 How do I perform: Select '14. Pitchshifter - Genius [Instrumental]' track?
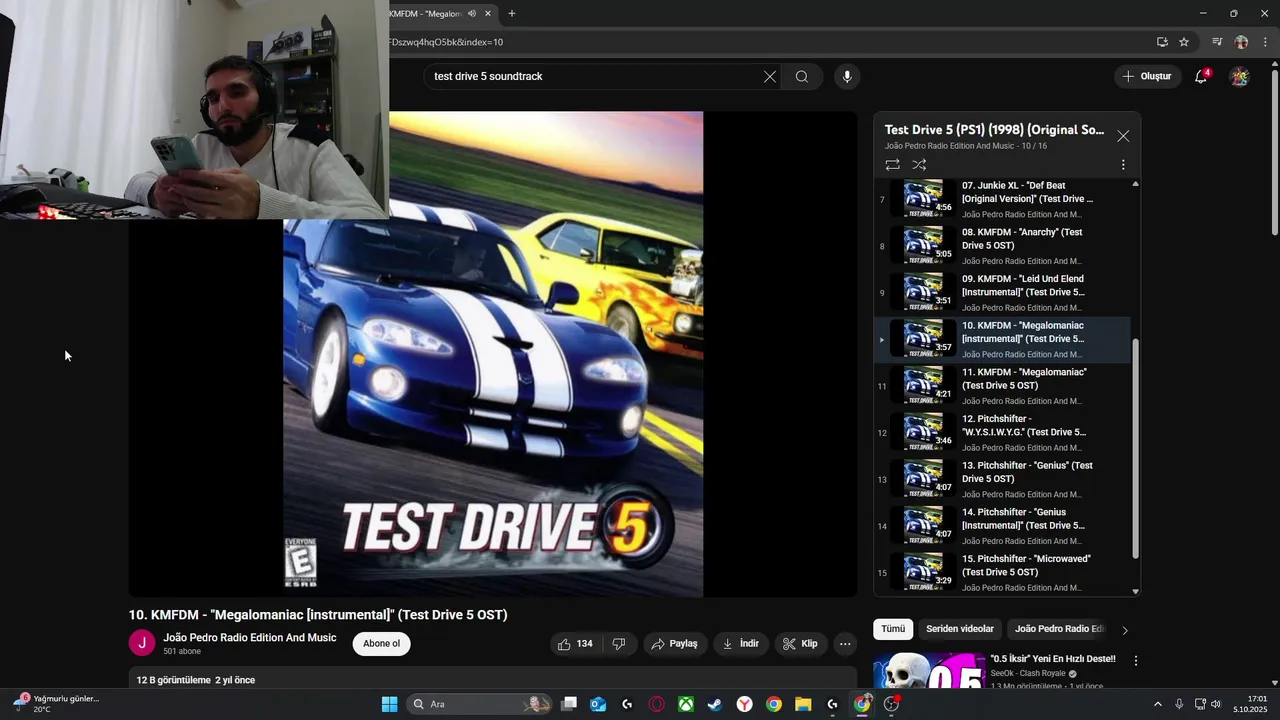tap(1003, 526)
